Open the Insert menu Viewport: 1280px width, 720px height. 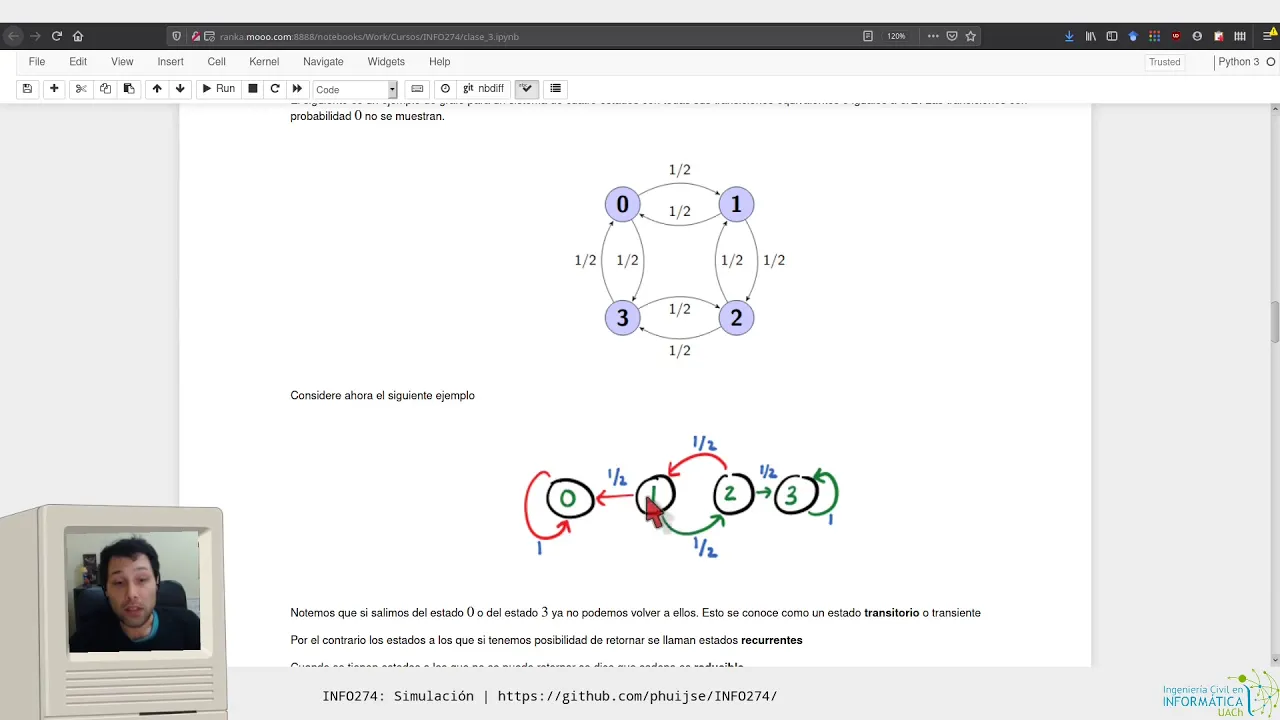click(170, 62)
